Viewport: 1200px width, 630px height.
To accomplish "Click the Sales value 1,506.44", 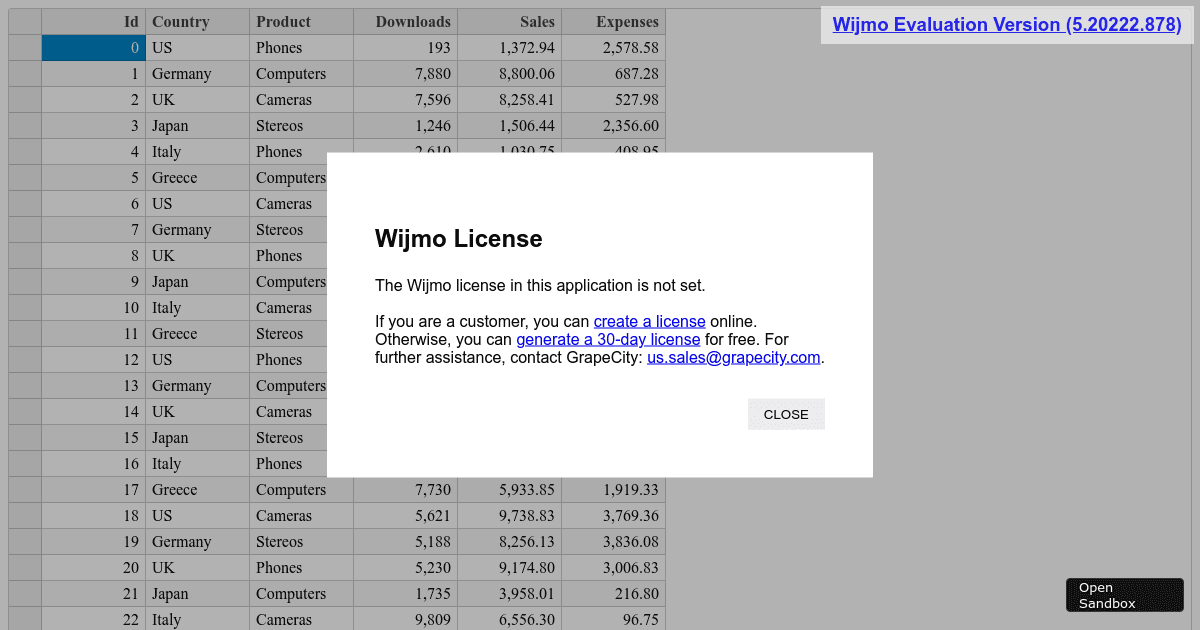I will pyautogui.click(x=510, y=126).
